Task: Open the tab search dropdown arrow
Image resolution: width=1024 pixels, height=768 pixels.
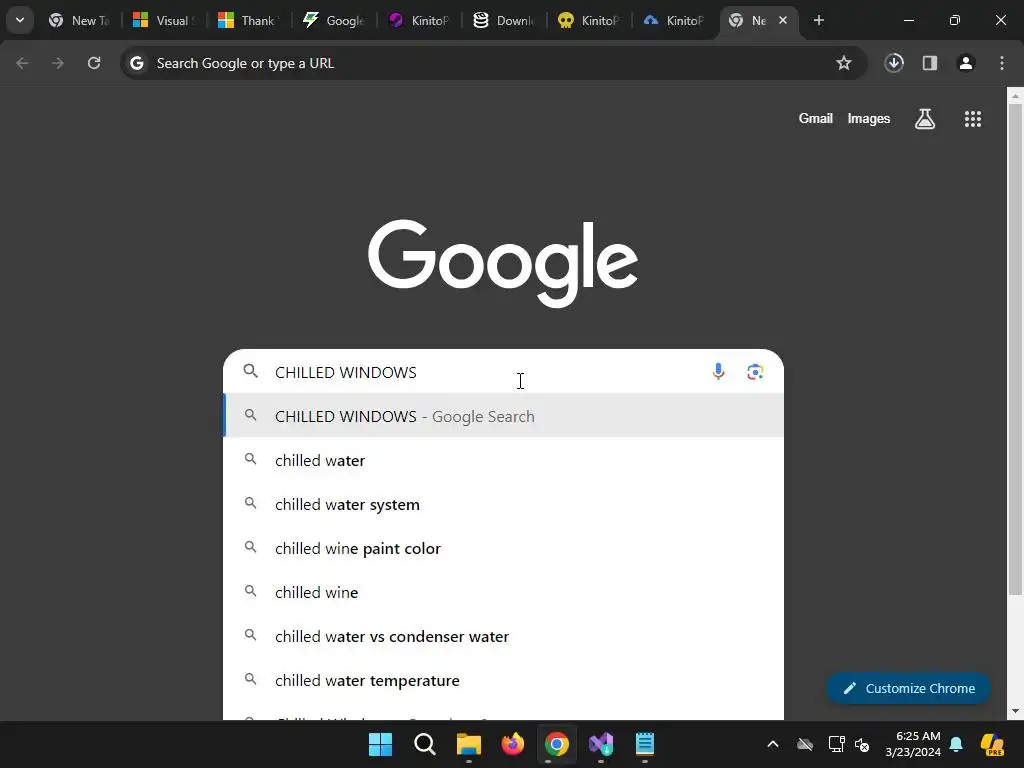Action: pyautogui.click(x=20, y=20)
